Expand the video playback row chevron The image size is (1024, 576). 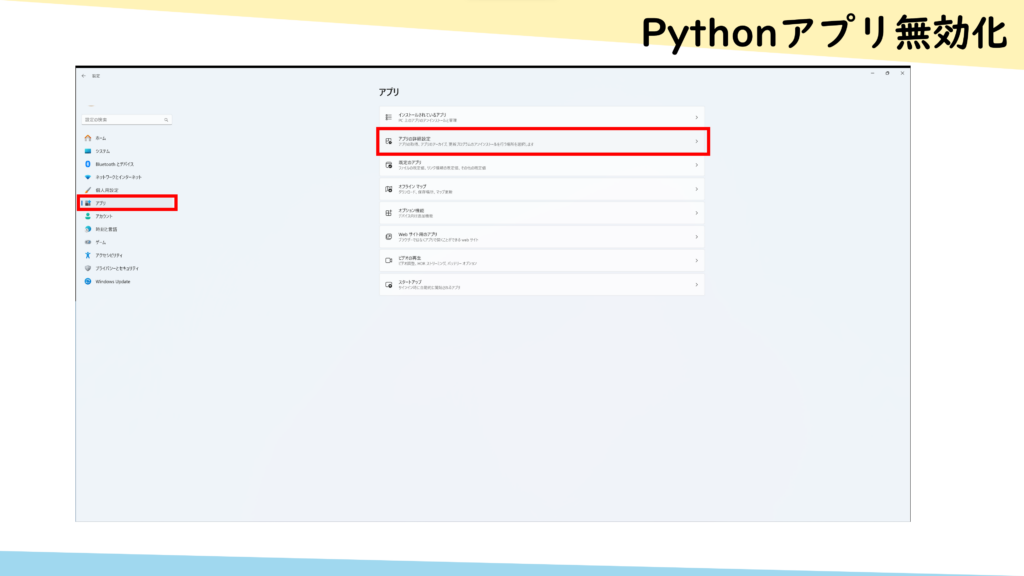(x=696, y=261)
